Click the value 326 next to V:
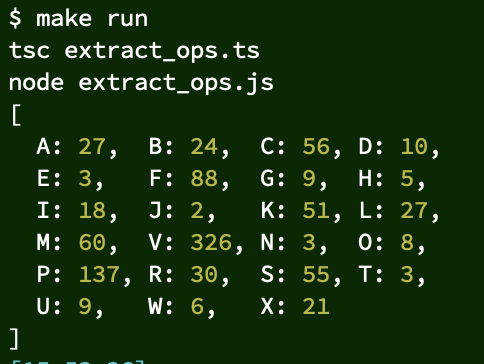 [211, 242]
